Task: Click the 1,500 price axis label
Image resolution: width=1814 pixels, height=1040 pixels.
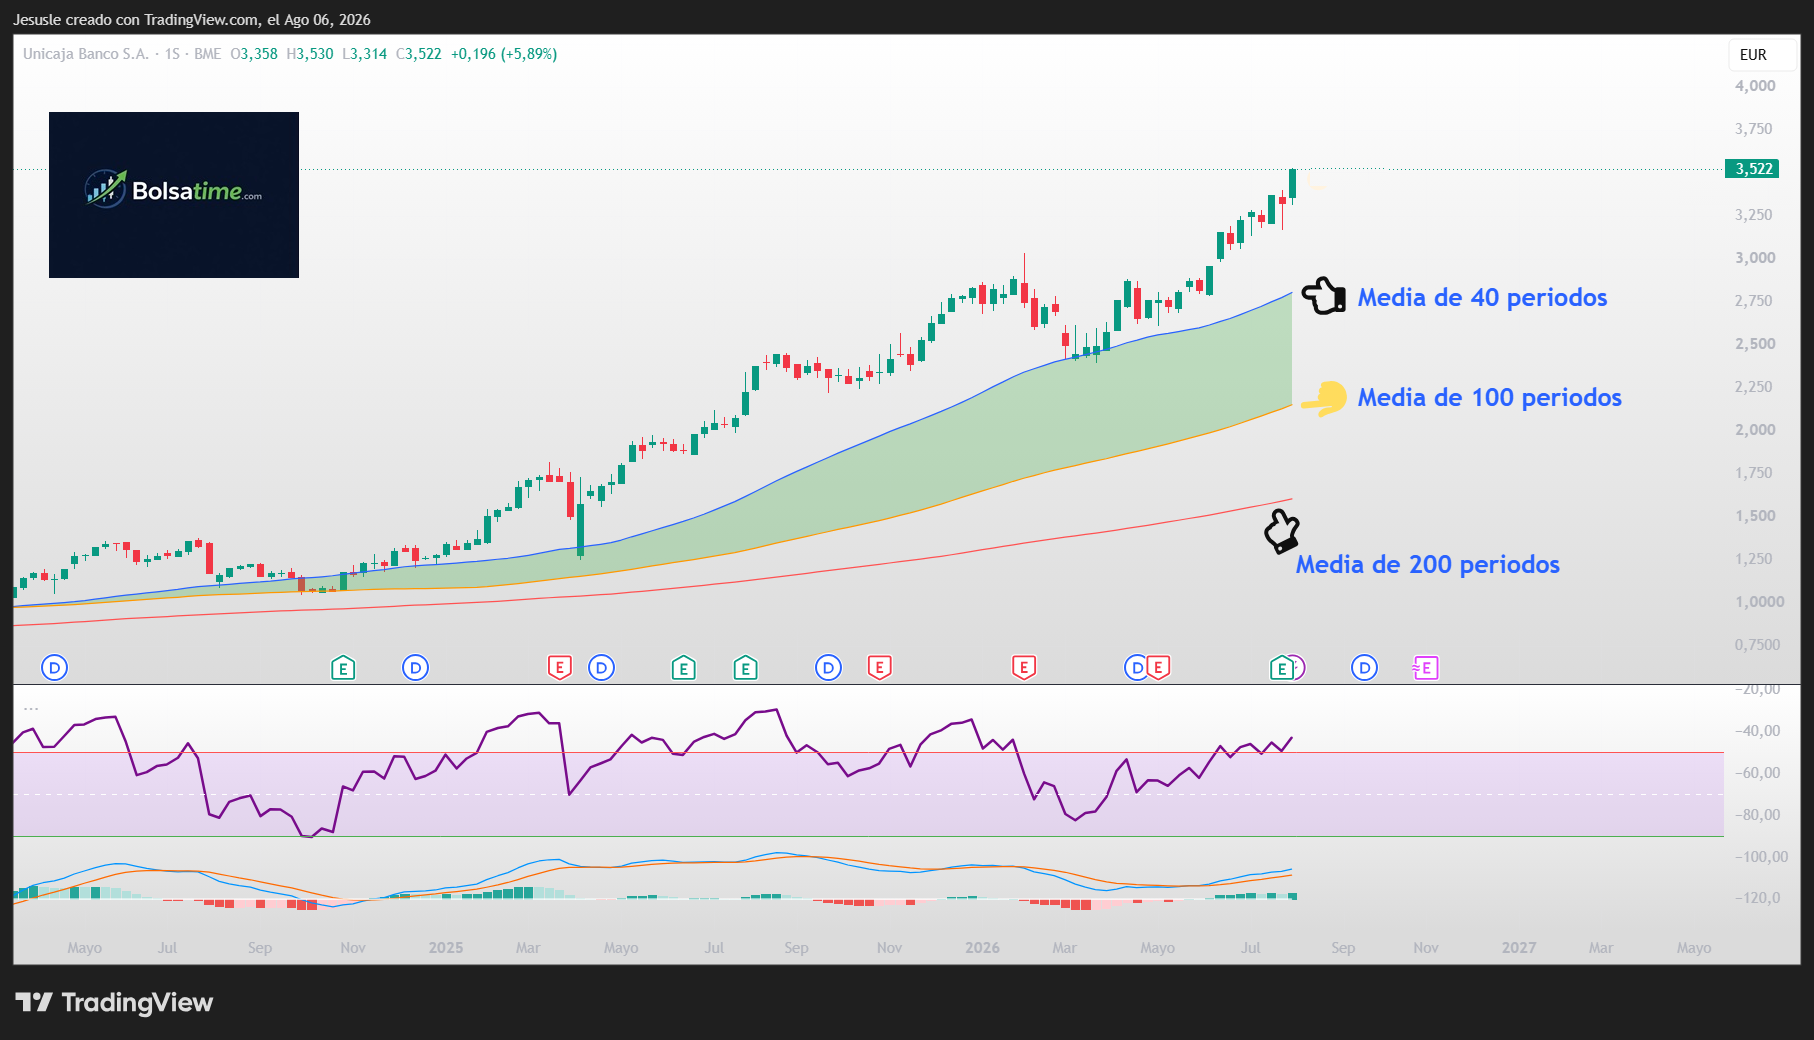Action: pyautogui.click(x=1755, y=516)
